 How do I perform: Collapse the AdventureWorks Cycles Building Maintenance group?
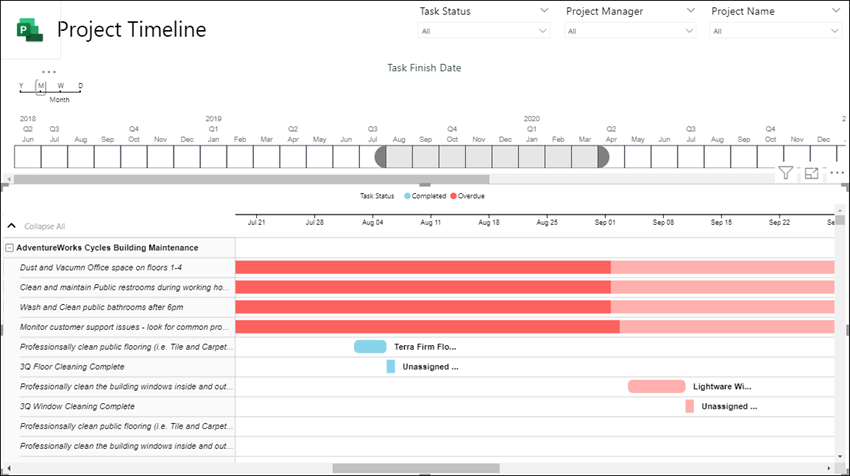pos(9,248)
